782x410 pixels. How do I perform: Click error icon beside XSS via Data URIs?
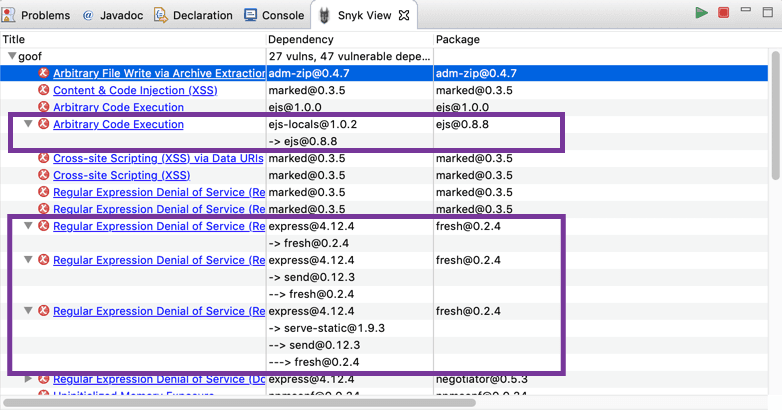[x=44, y=158]
